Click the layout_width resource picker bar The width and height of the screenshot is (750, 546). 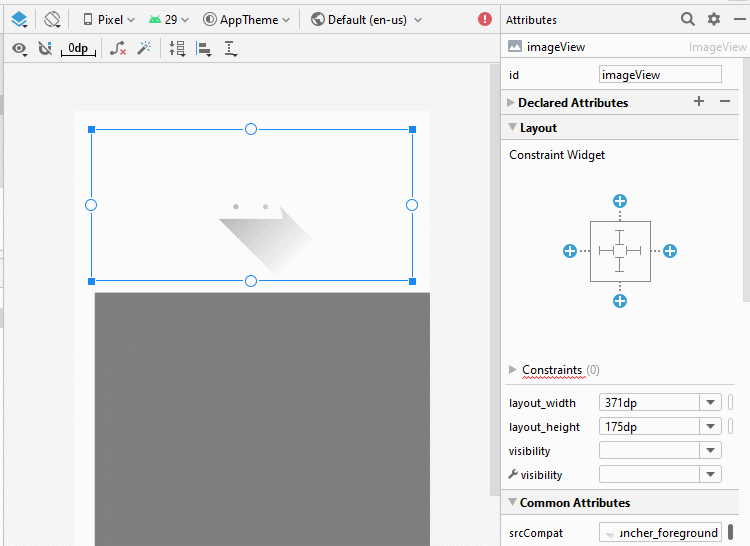coord(730,403)
